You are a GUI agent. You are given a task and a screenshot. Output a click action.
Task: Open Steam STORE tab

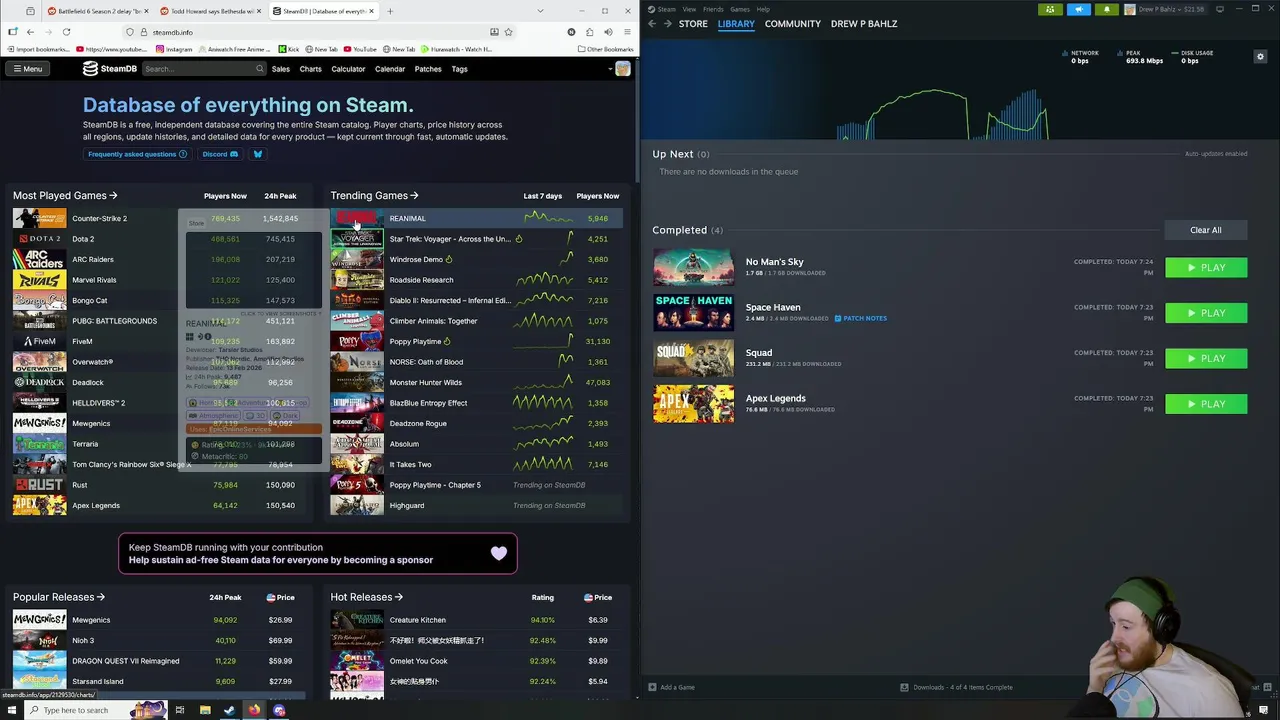point(693,24)
